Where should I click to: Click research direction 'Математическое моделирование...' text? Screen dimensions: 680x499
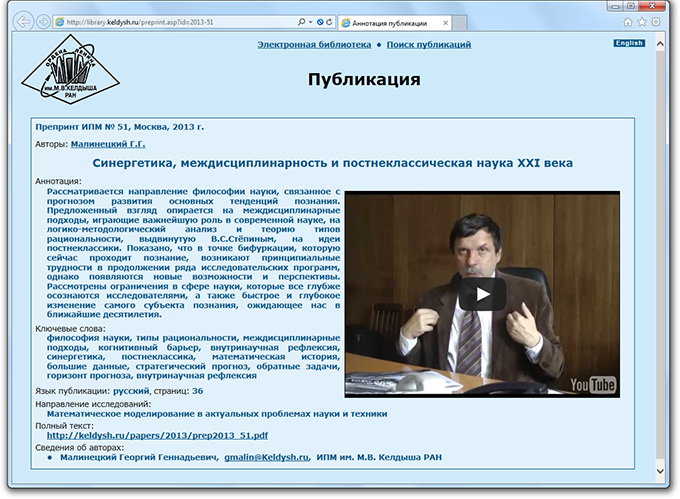[217, 414]
